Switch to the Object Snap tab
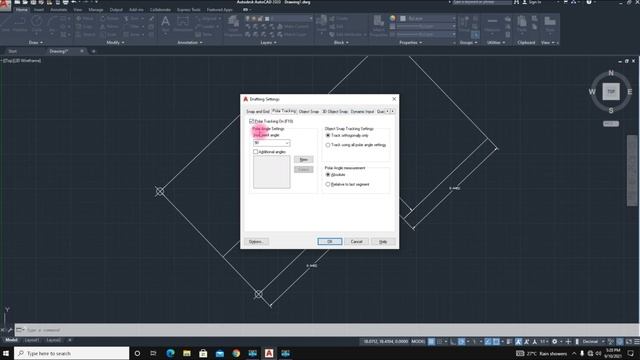Viewport: 640px width, 360px height. (309, 111)
